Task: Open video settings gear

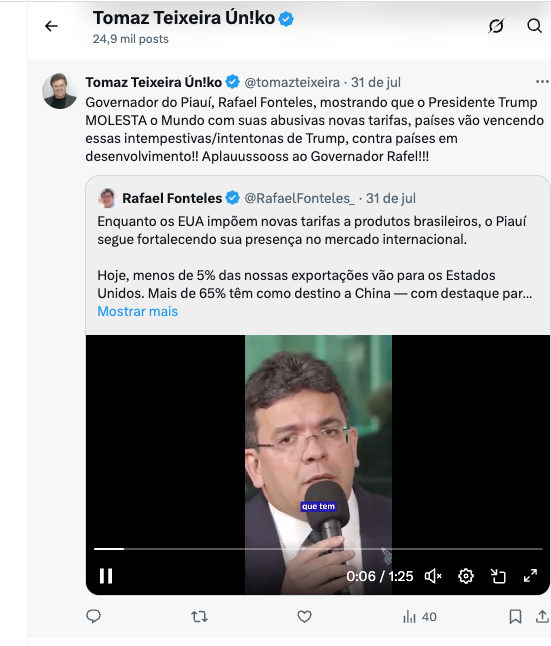Action: pos(466,576)
